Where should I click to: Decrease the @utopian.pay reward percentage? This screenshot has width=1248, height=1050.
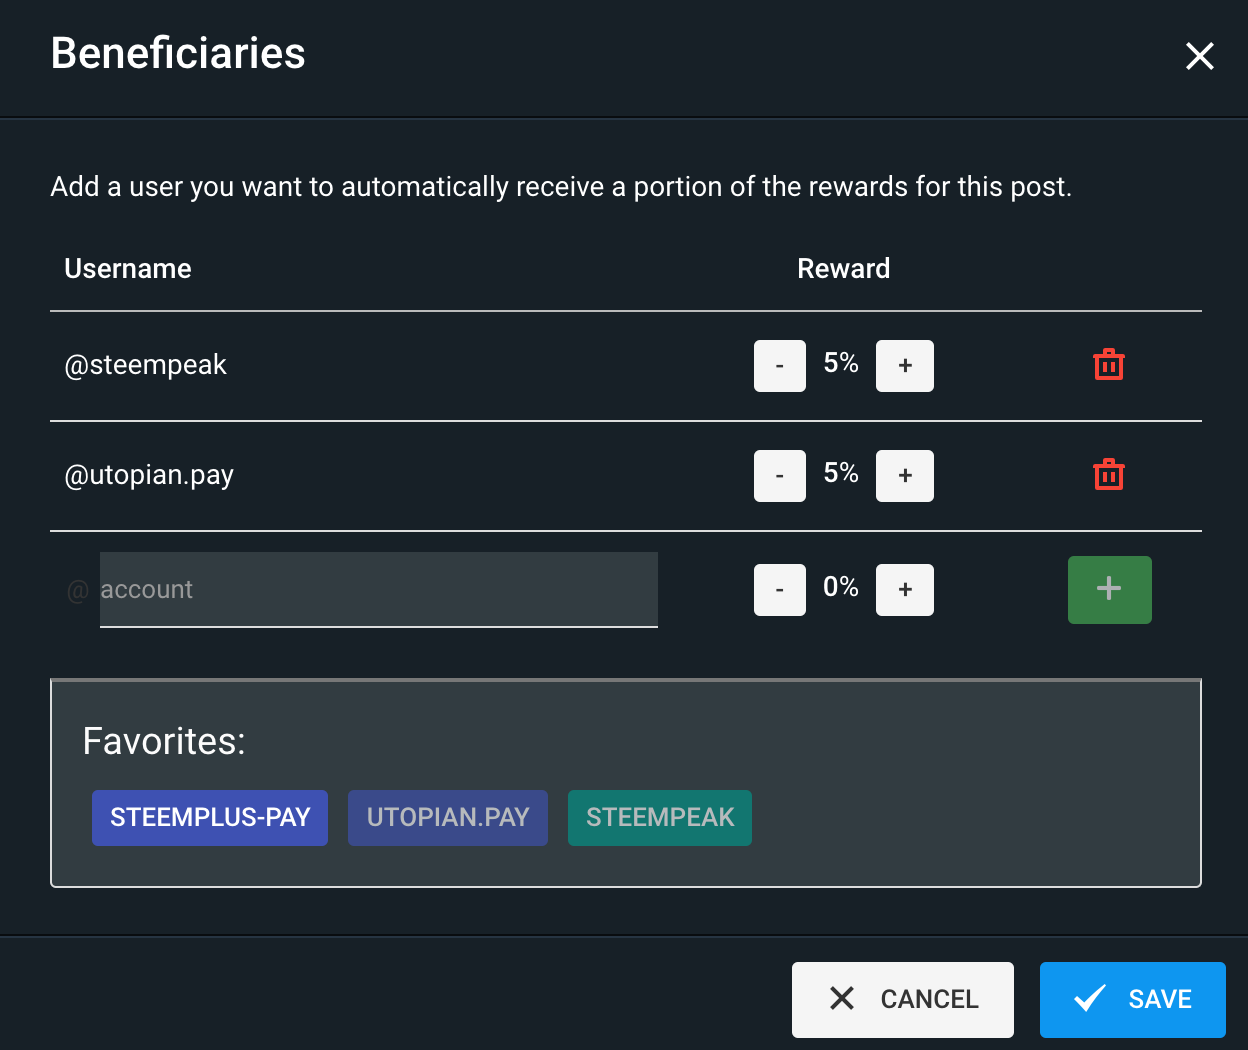pos(780,476)
